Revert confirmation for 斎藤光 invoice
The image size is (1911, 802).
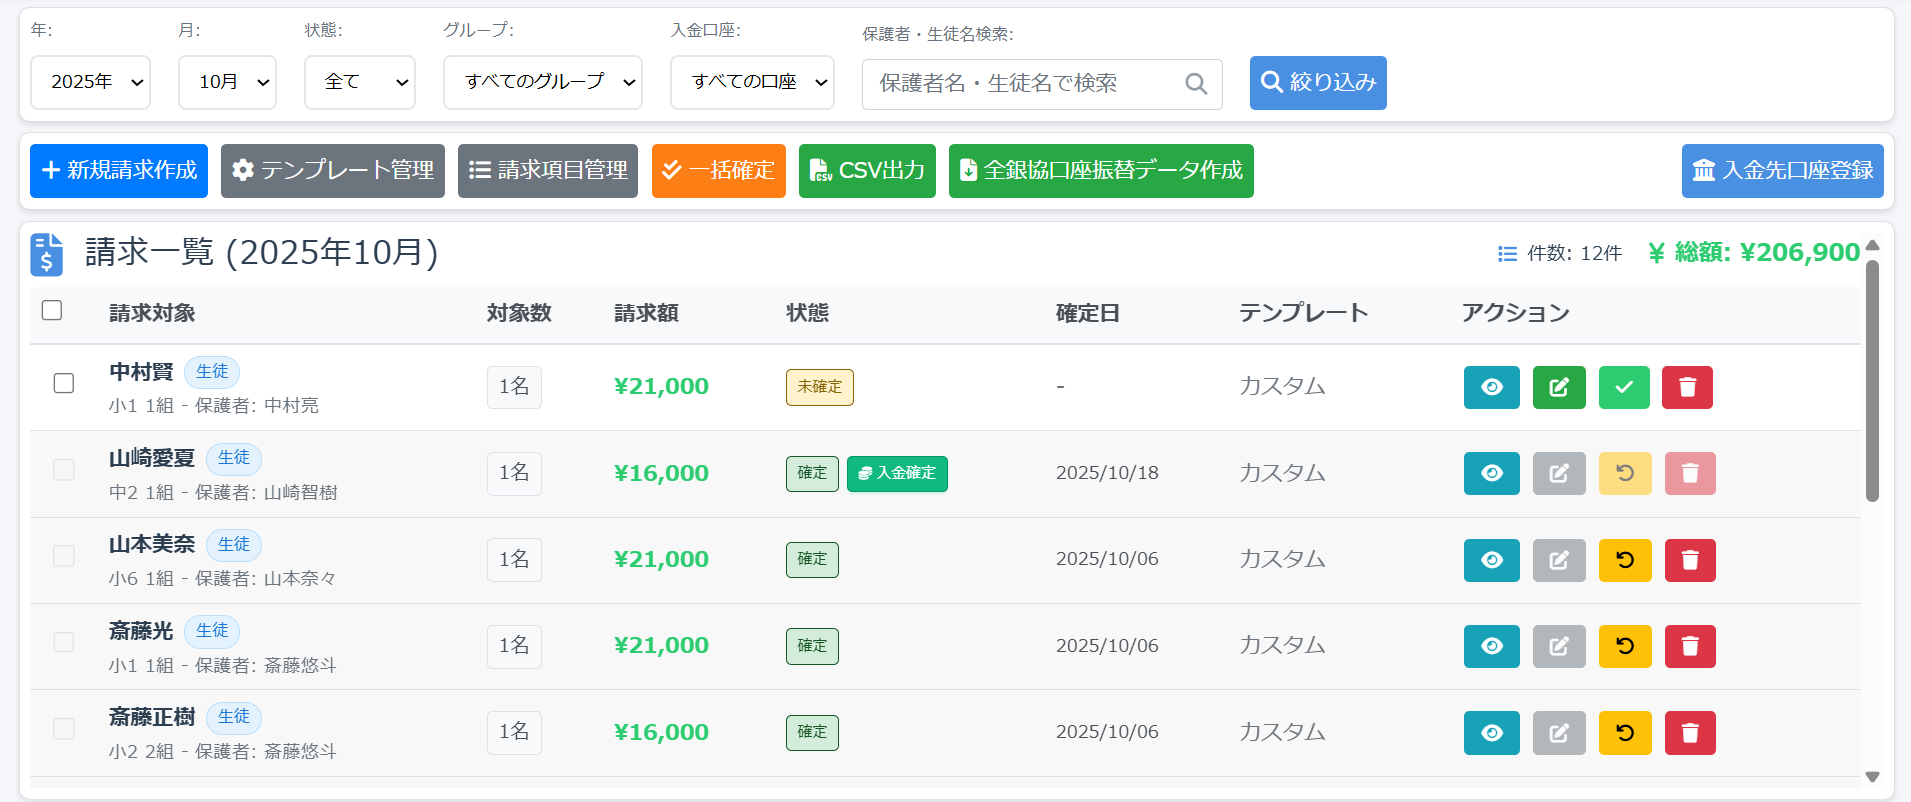click(1625, 646)
